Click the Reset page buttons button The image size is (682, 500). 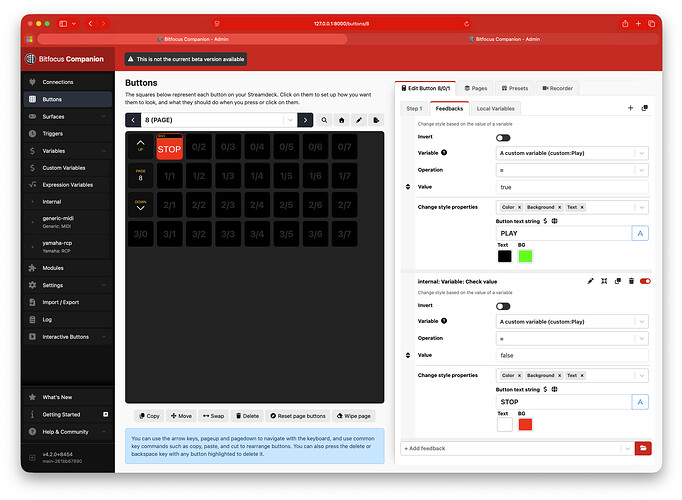click(x=298, y=416)
